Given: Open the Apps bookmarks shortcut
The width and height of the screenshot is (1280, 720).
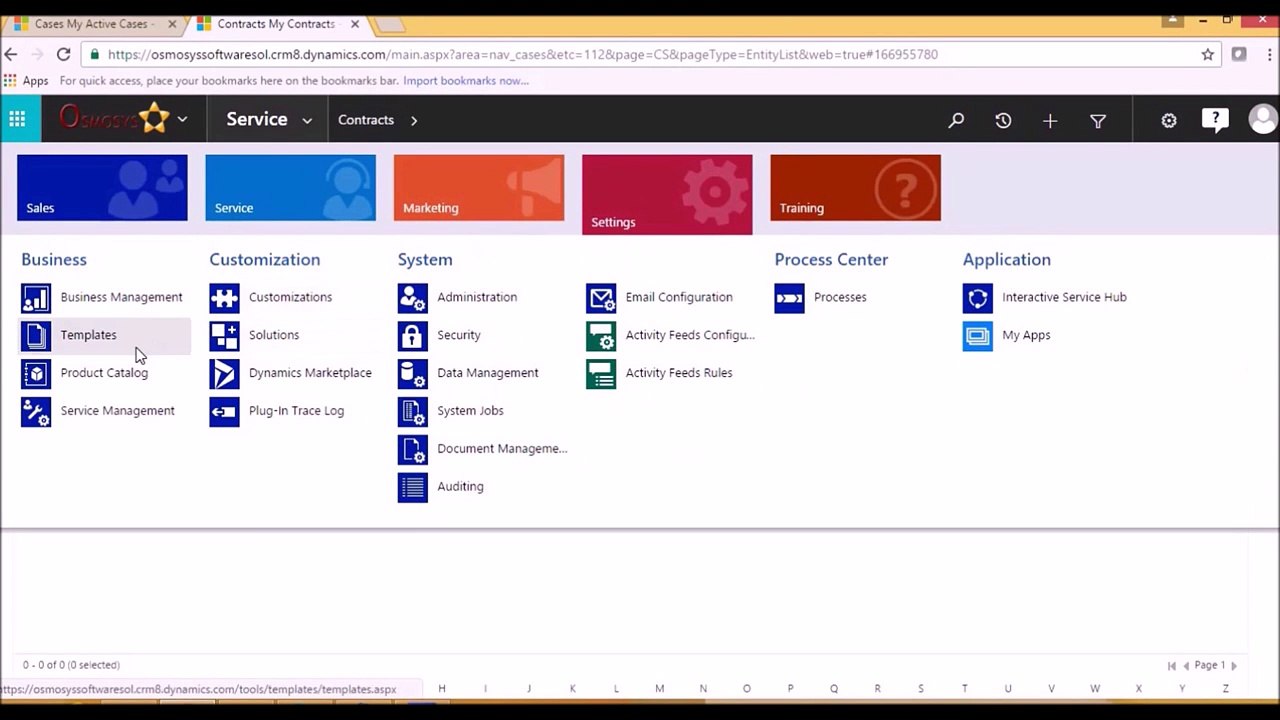Looking at the screenshot, I should 26,81.
